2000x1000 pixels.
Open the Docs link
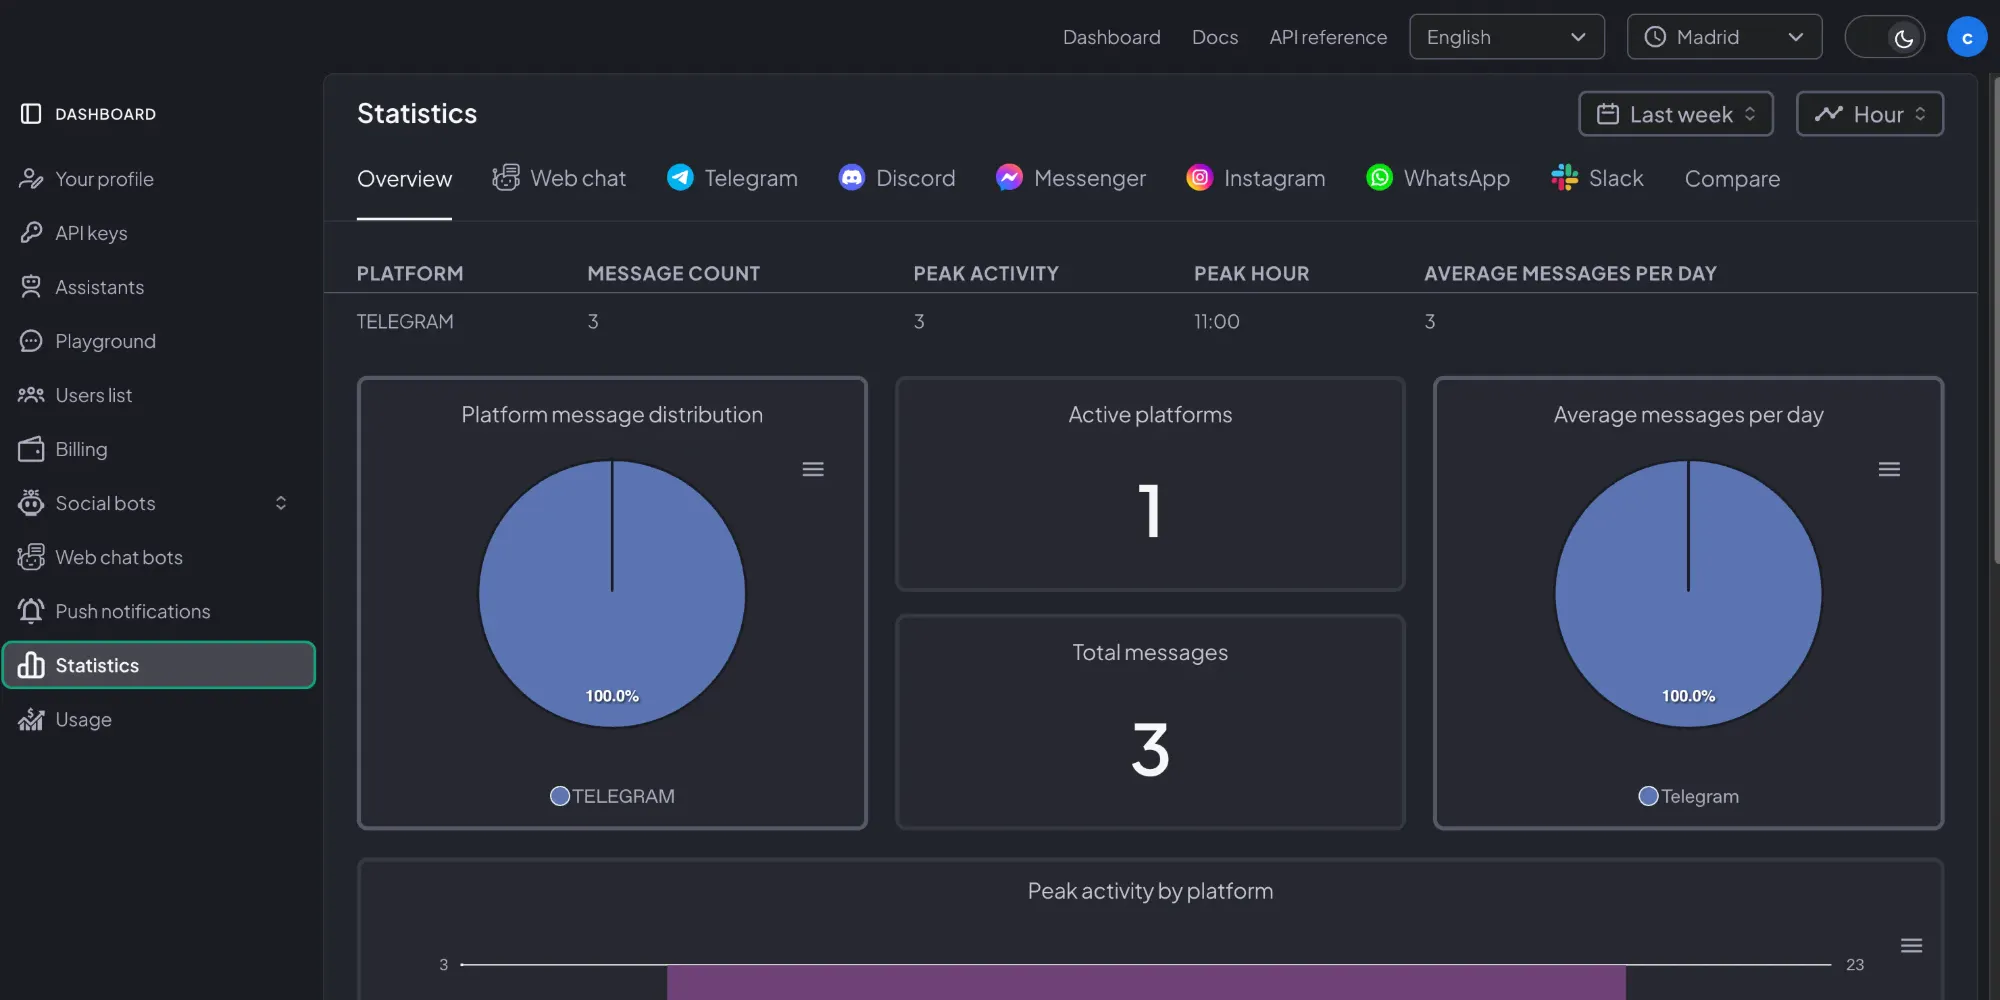pyautogui.click(x=1215, y=37)
